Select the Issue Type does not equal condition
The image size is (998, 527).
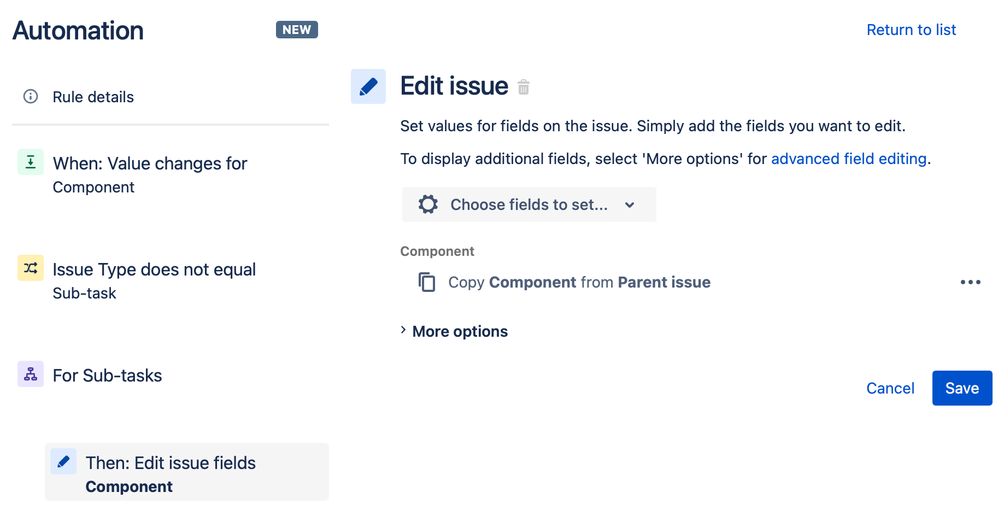(x=154, y=280)
